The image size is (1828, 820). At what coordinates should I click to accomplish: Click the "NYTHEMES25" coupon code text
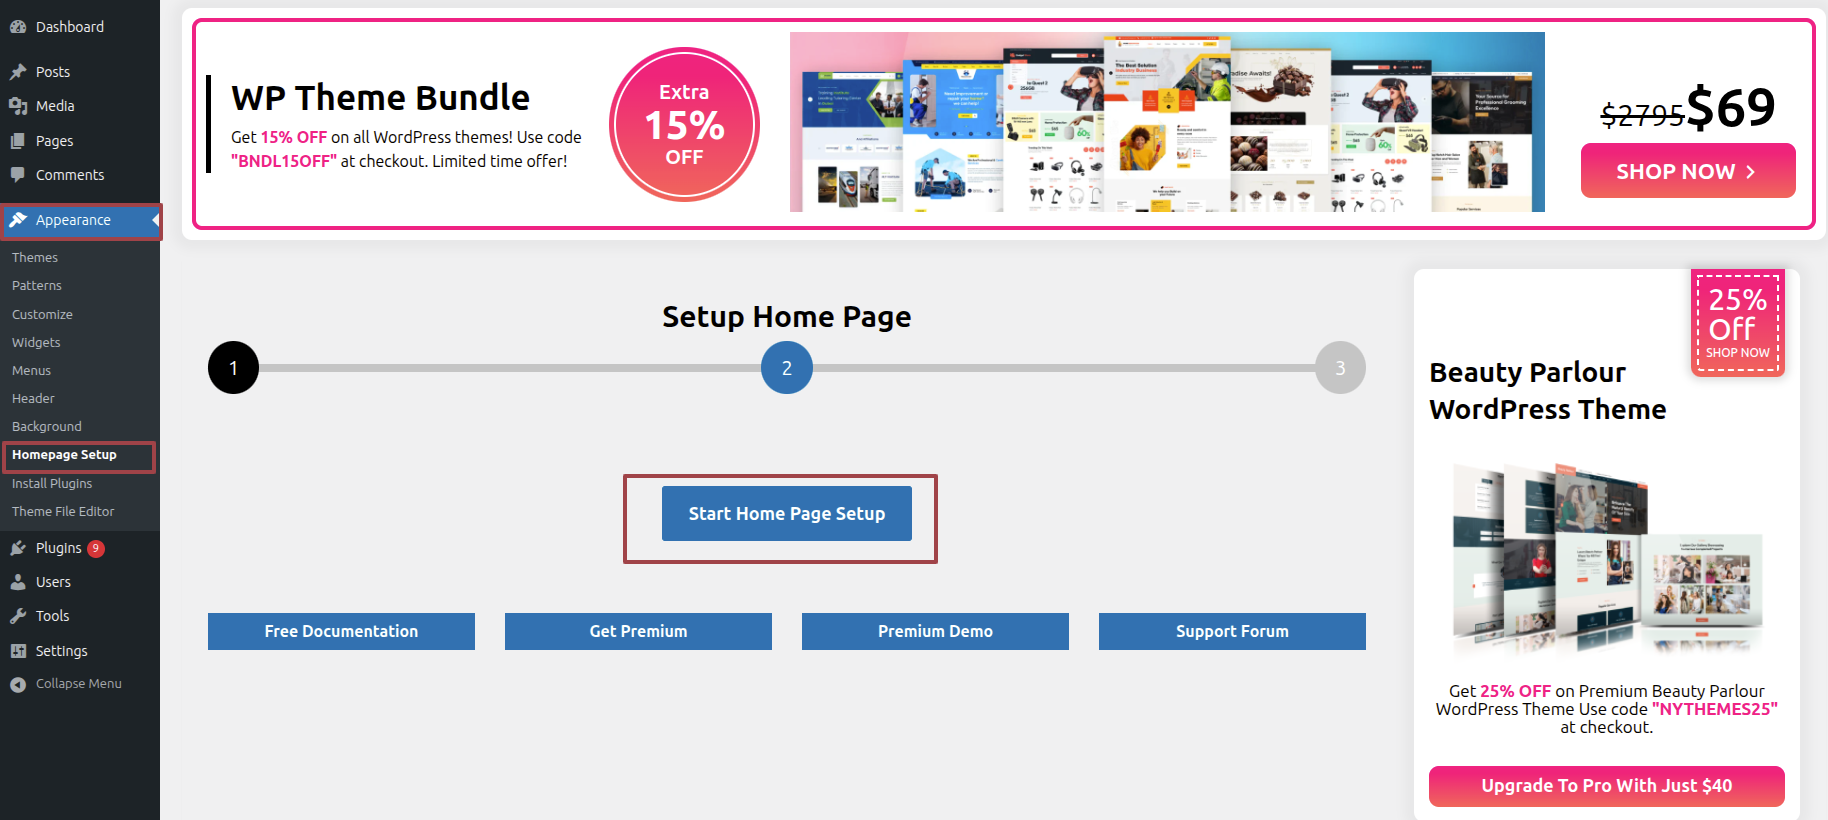pos(1715,709)
